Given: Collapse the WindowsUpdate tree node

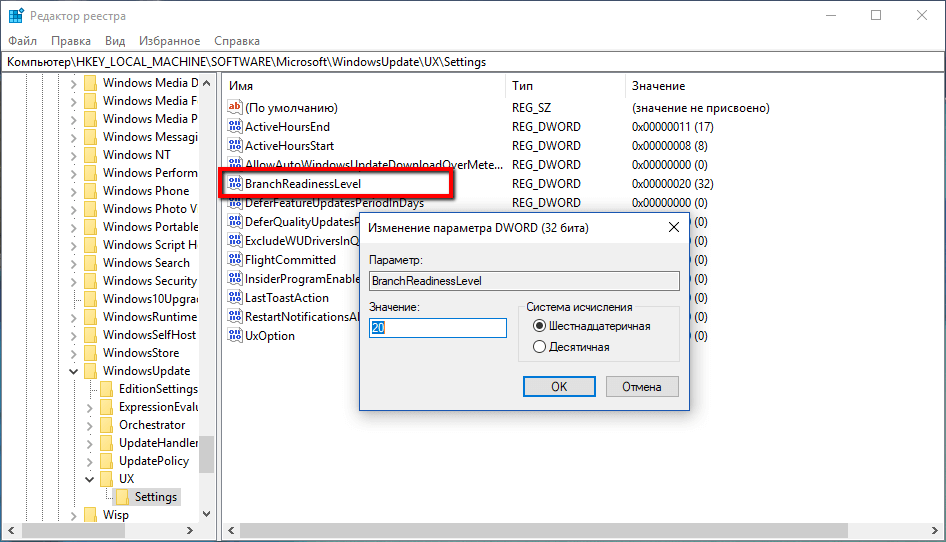Looking at the screenshot, I should coord(73,371).
